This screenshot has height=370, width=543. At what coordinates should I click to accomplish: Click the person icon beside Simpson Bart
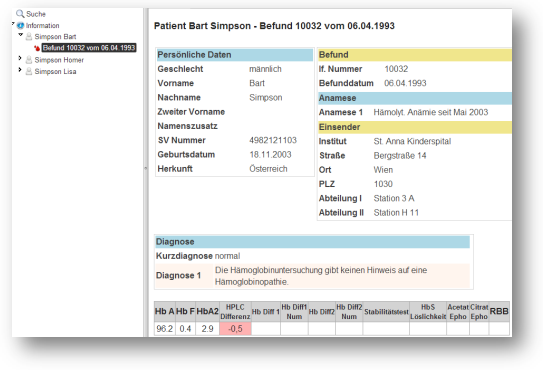pyautogui.click(x=29, y=36)
